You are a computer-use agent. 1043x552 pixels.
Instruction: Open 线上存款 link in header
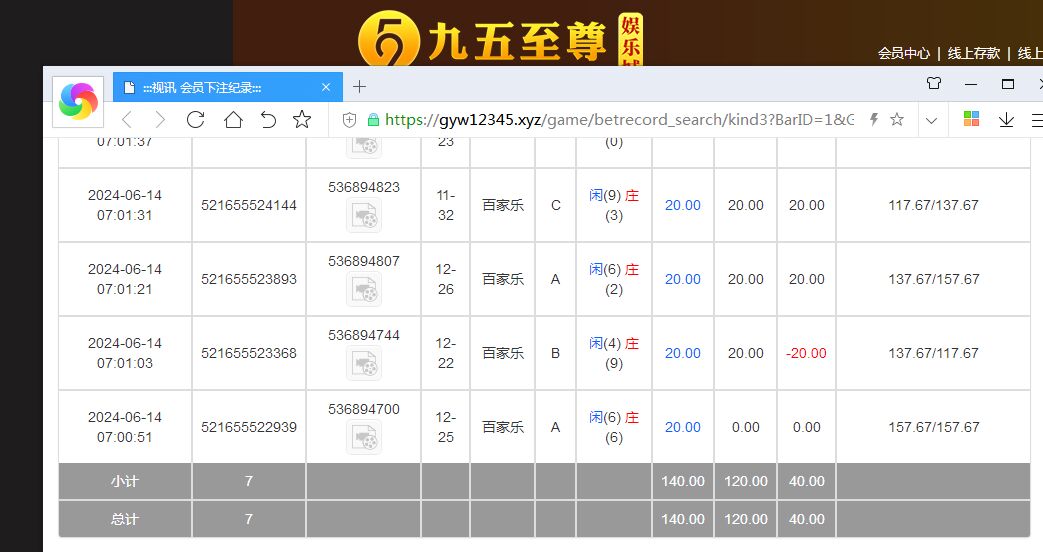973,53
